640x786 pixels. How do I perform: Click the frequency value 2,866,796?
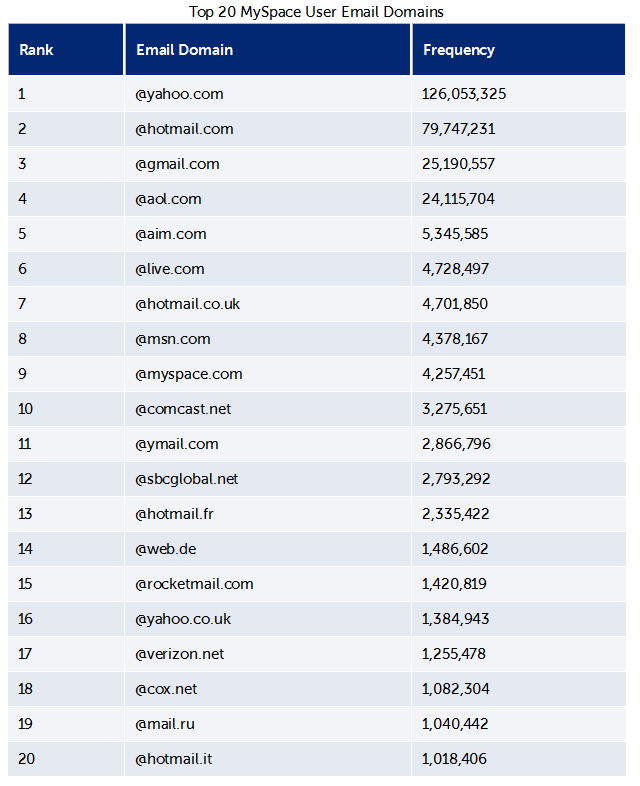(x=457, y=444)
